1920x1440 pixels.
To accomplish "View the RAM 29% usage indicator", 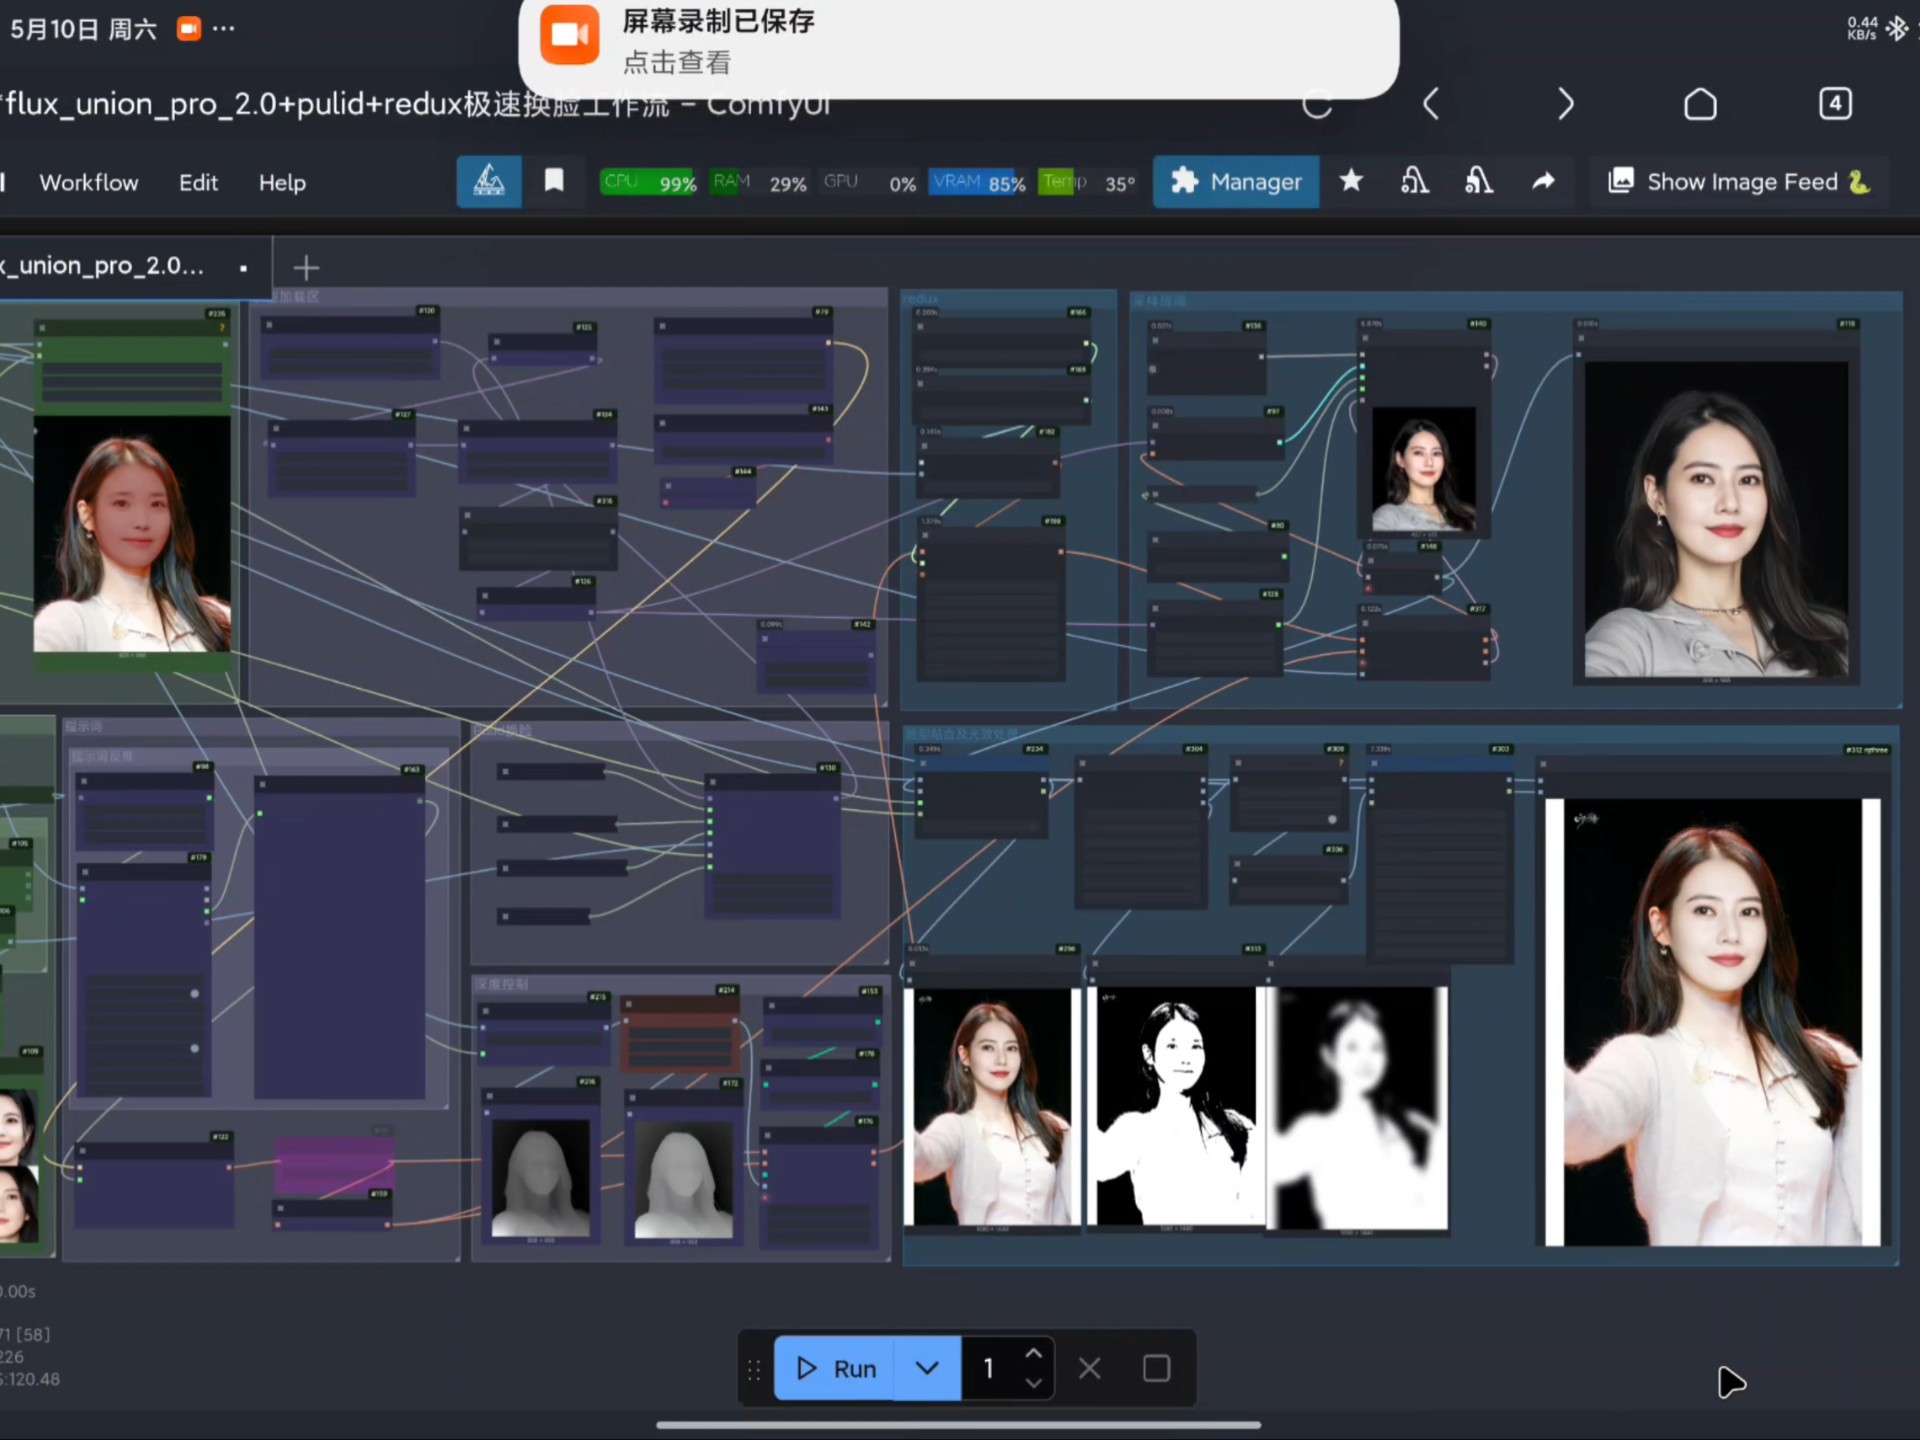I will tap(759, 182).
